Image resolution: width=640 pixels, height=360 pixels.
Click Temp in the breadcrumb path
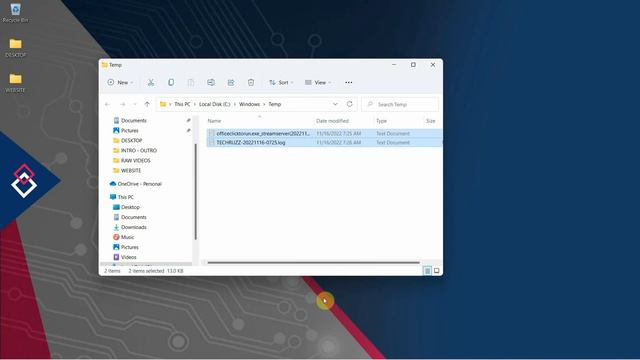275,104
